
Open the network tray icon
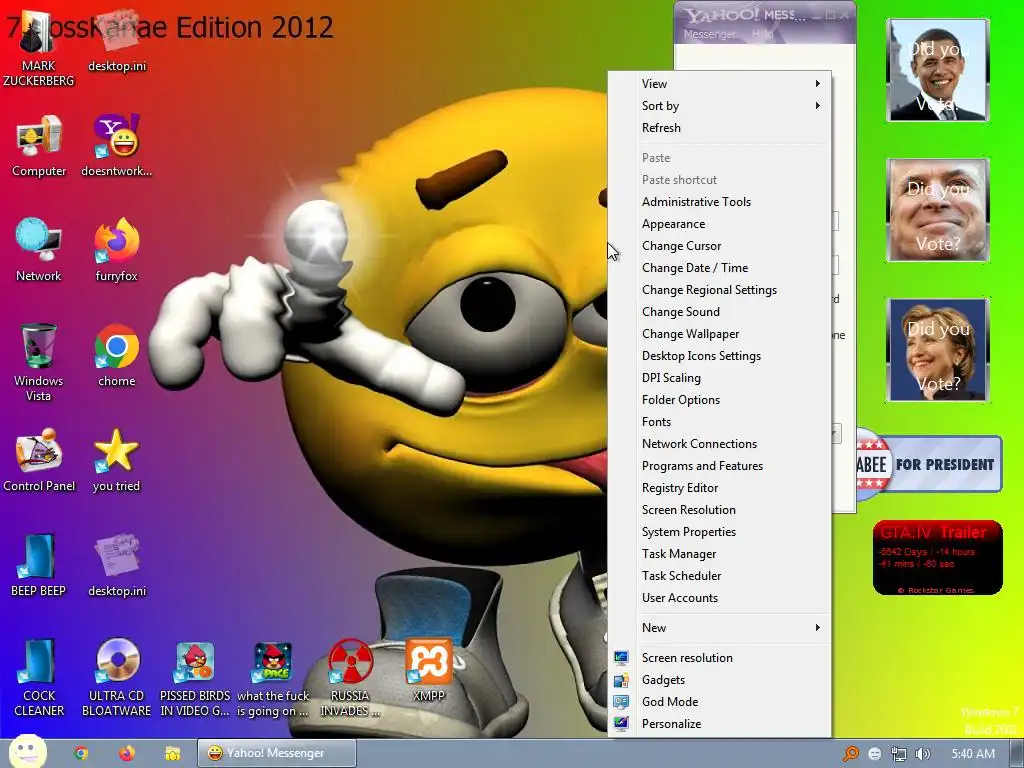click(899, 754)
